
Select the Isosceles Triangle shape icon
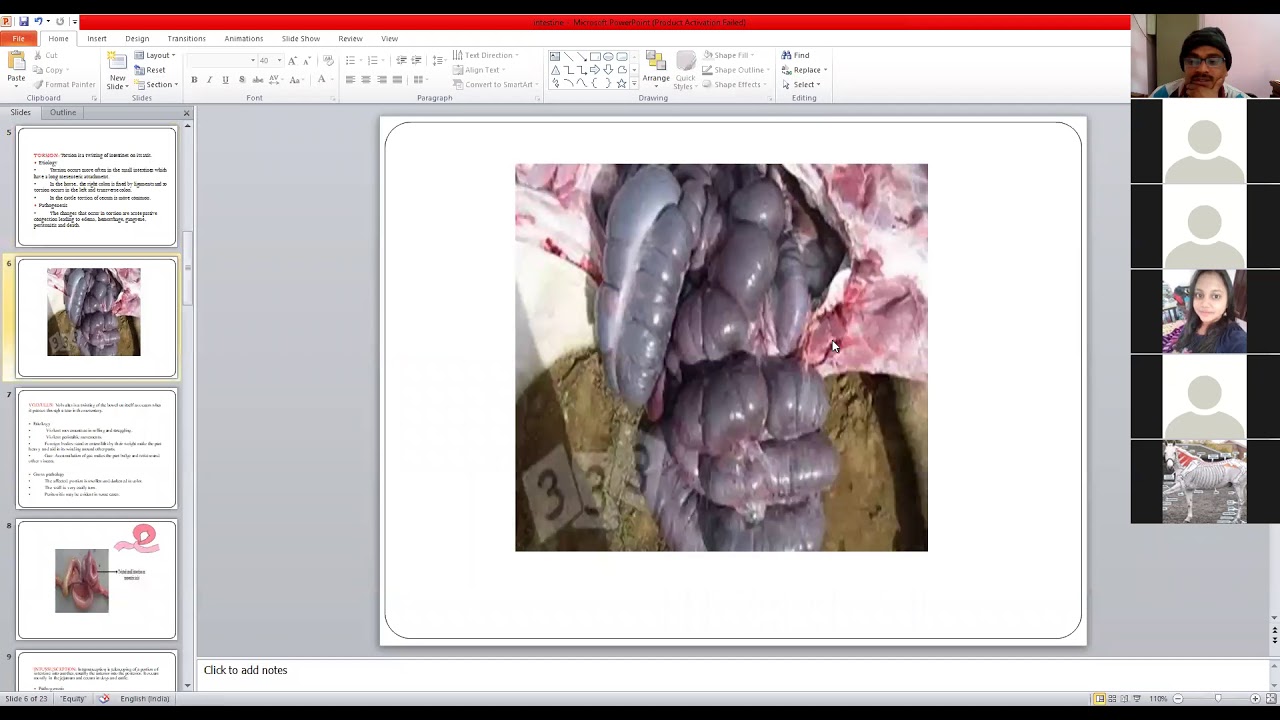(x=555, y=70)
